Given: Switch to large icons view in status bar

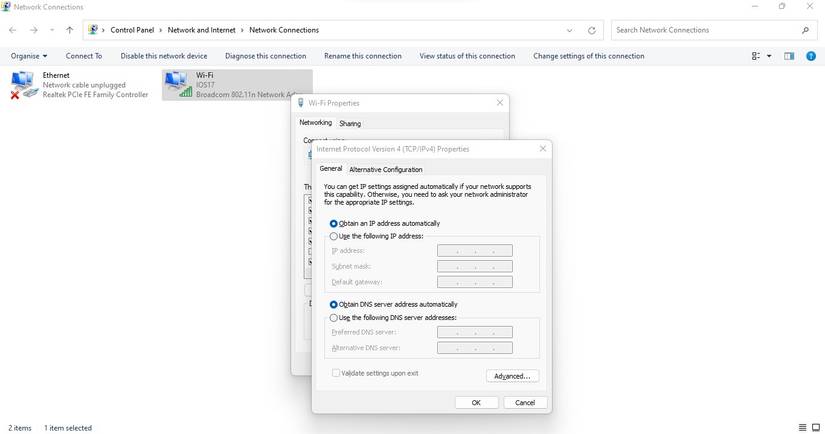Looking at the screenshot, I should 816,428.
